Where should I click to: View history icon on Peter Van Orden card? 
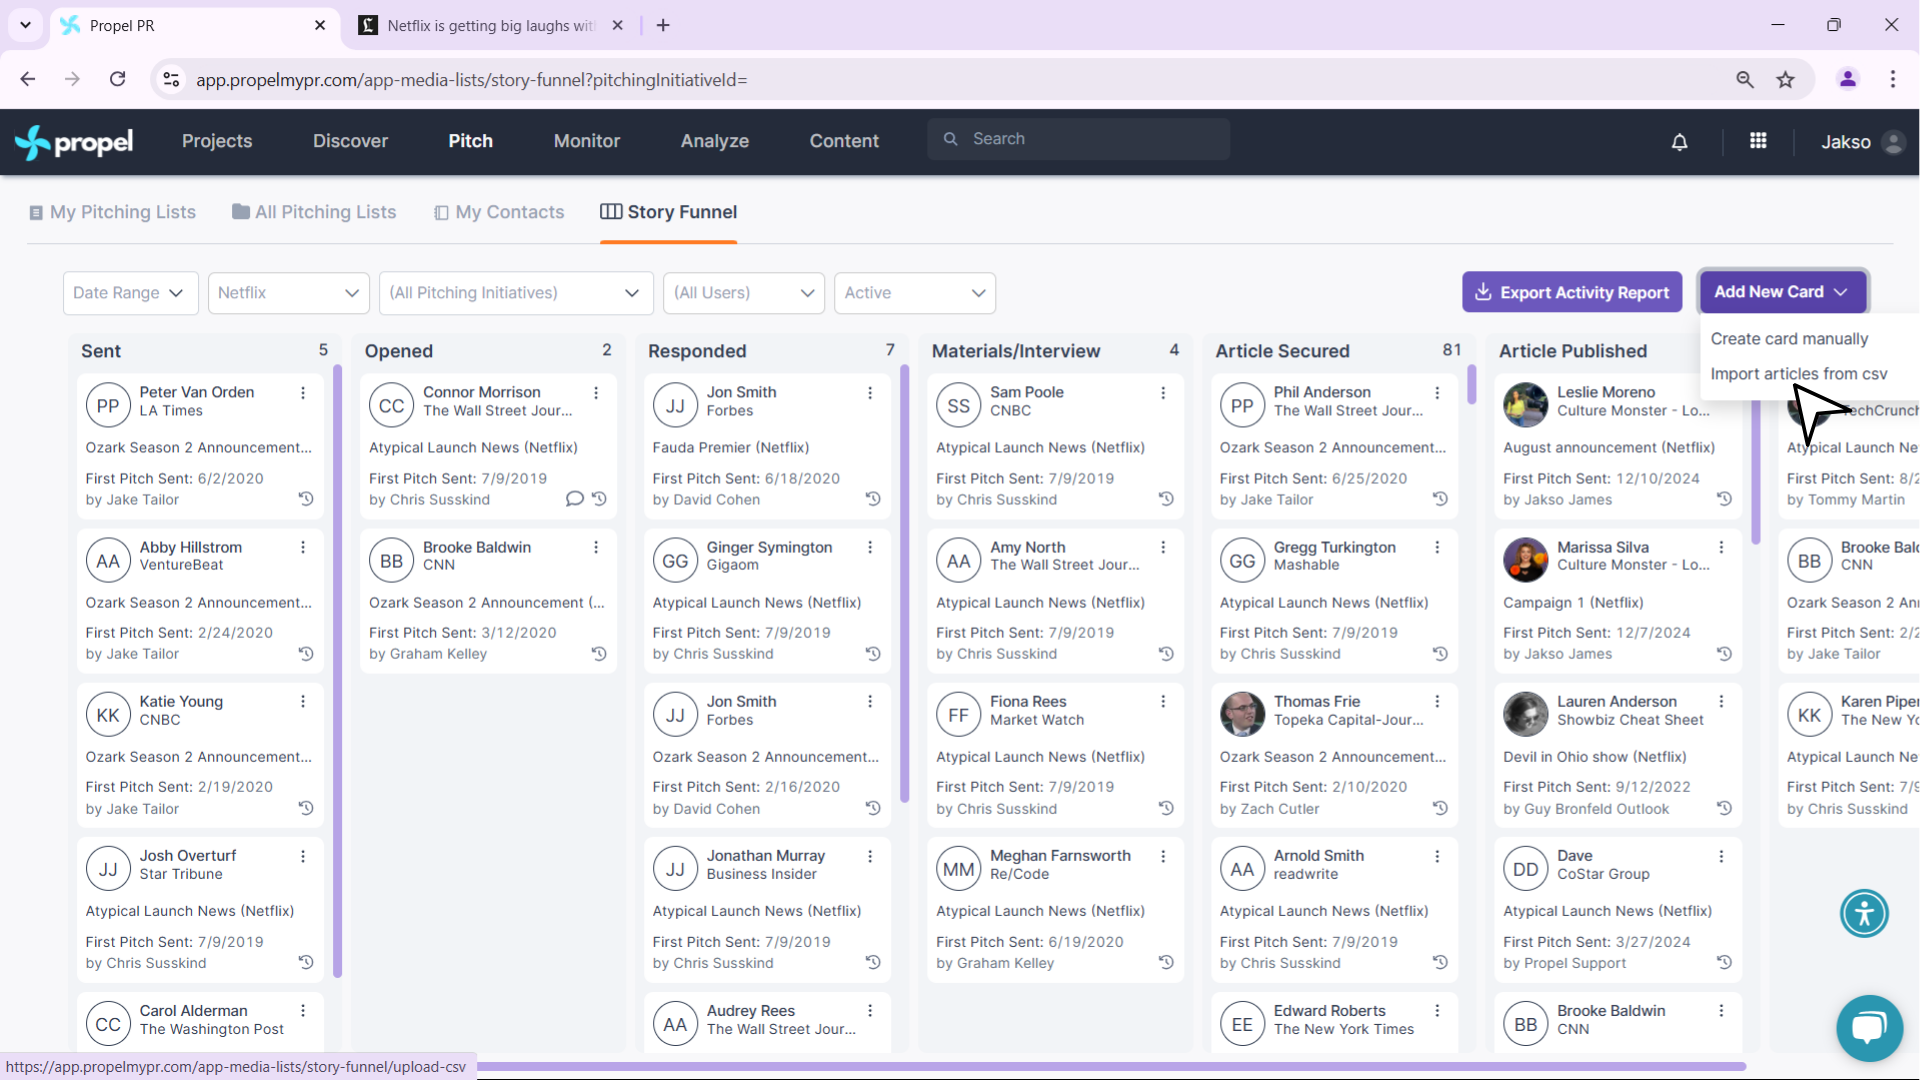click(306, 499)
